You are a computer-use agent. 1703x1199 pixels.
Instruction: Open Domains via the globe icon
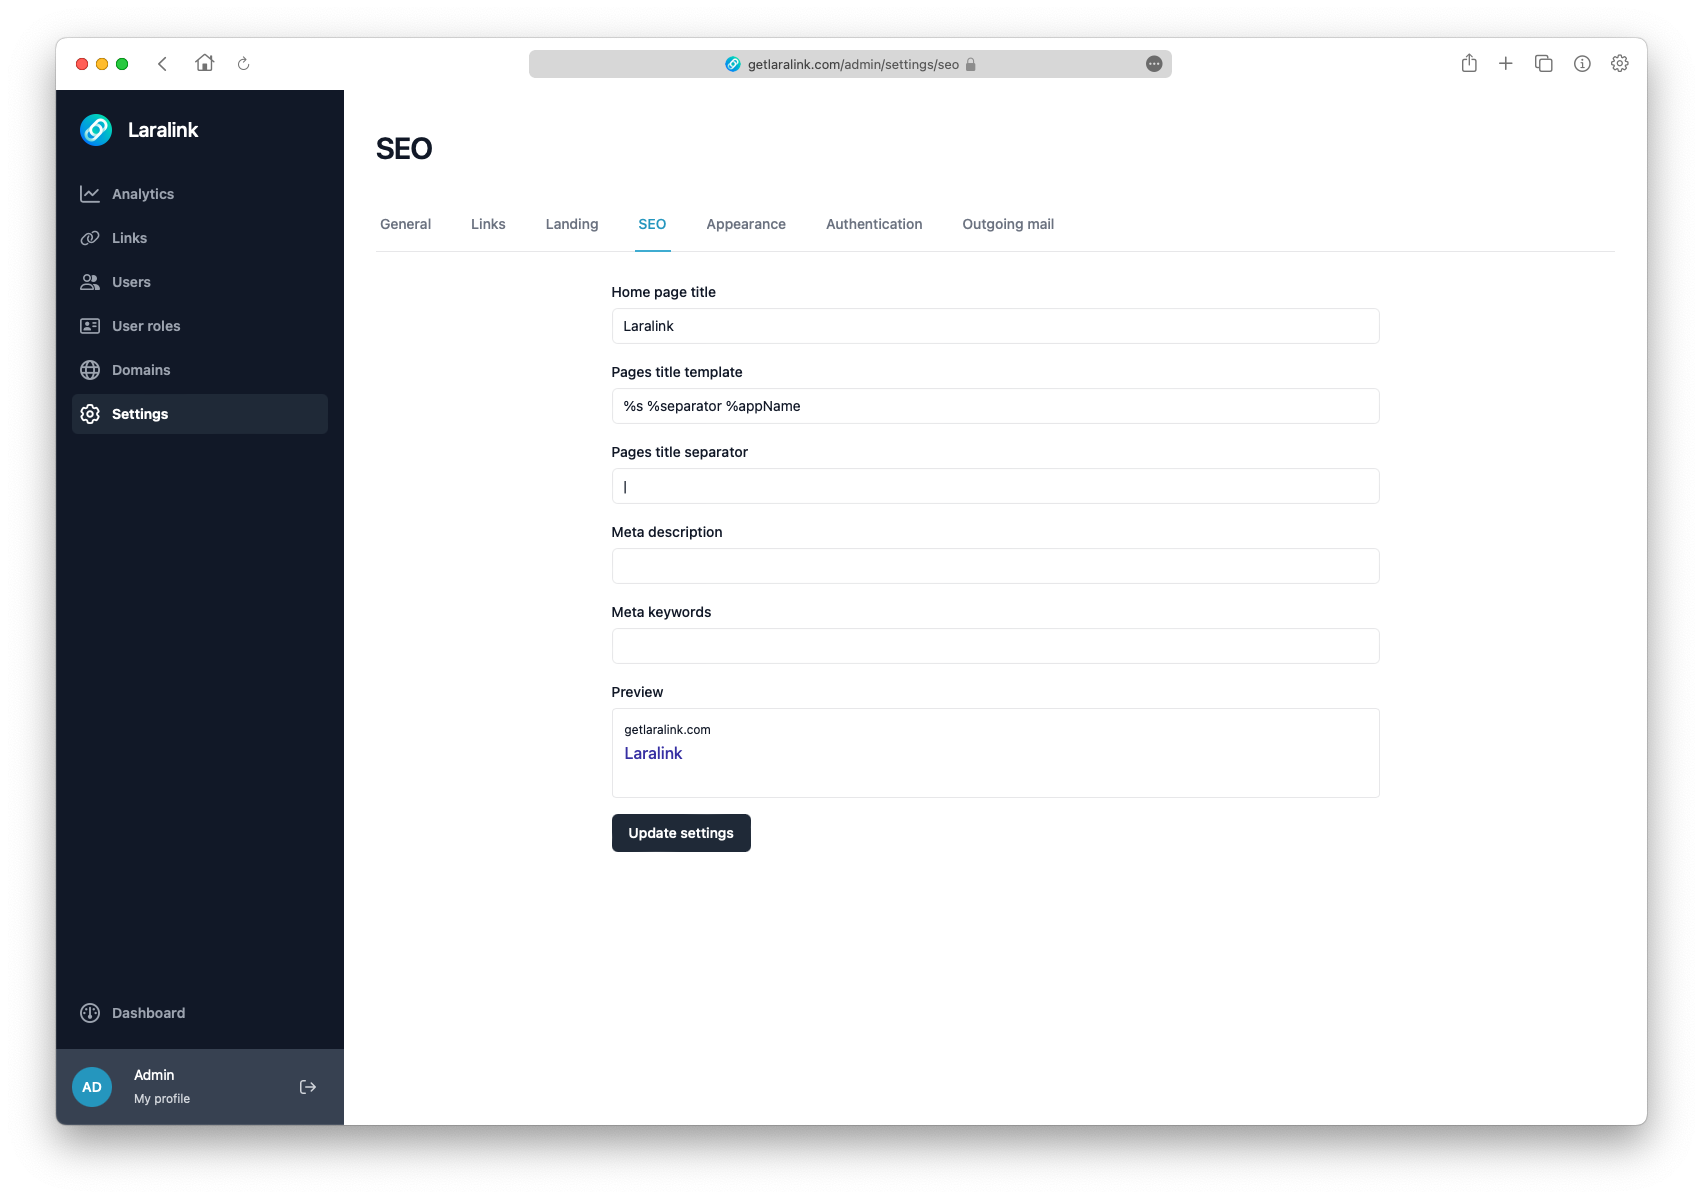tap(90, 370)
